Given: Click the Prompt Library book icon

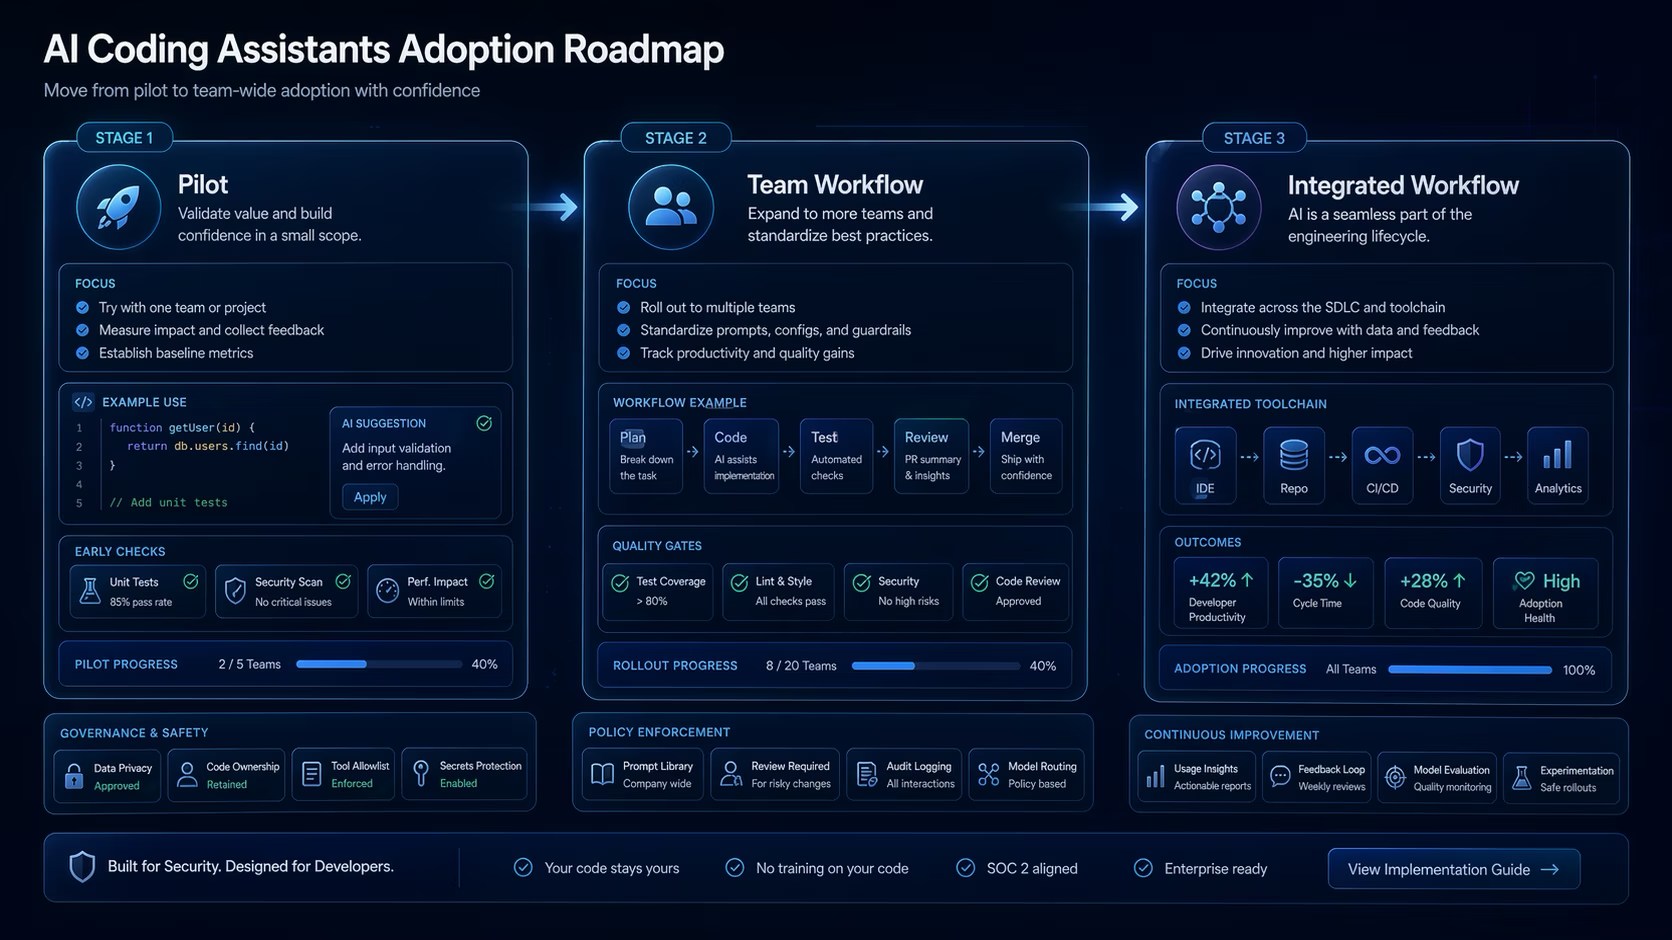Looking at the screenshot, I should pos(603,774).
